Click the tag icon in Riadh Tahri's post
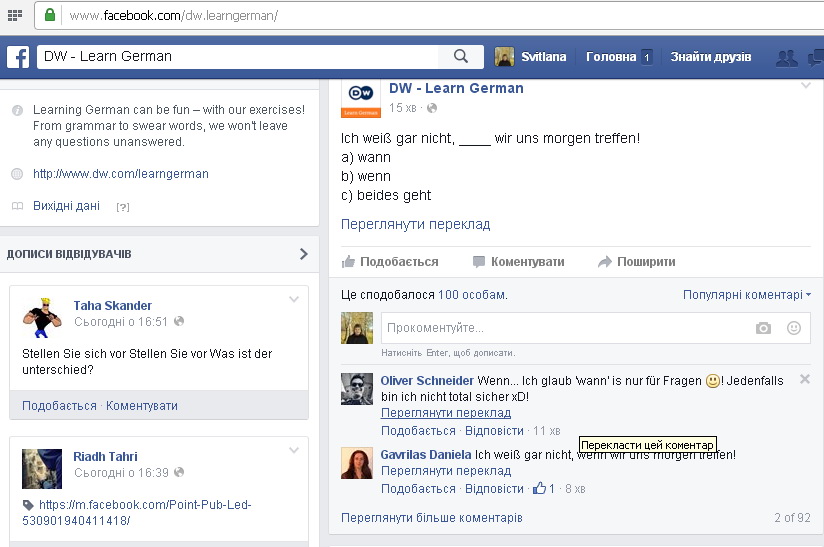 tap(28, 505)
